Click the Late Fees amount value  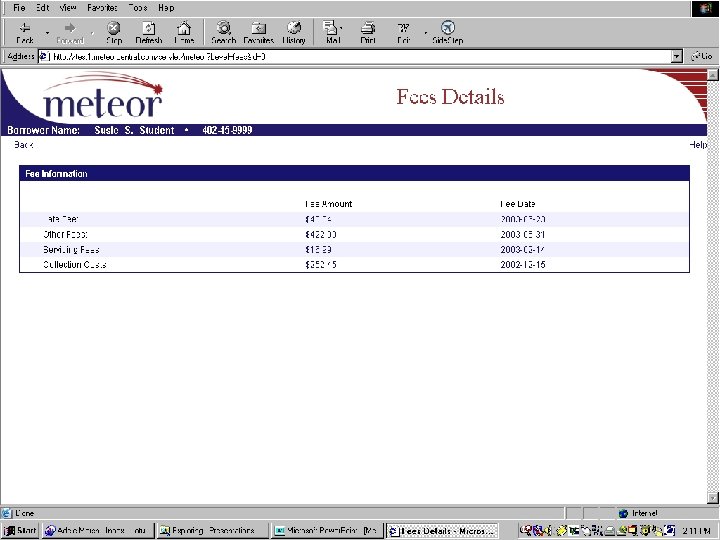(318, 219)
